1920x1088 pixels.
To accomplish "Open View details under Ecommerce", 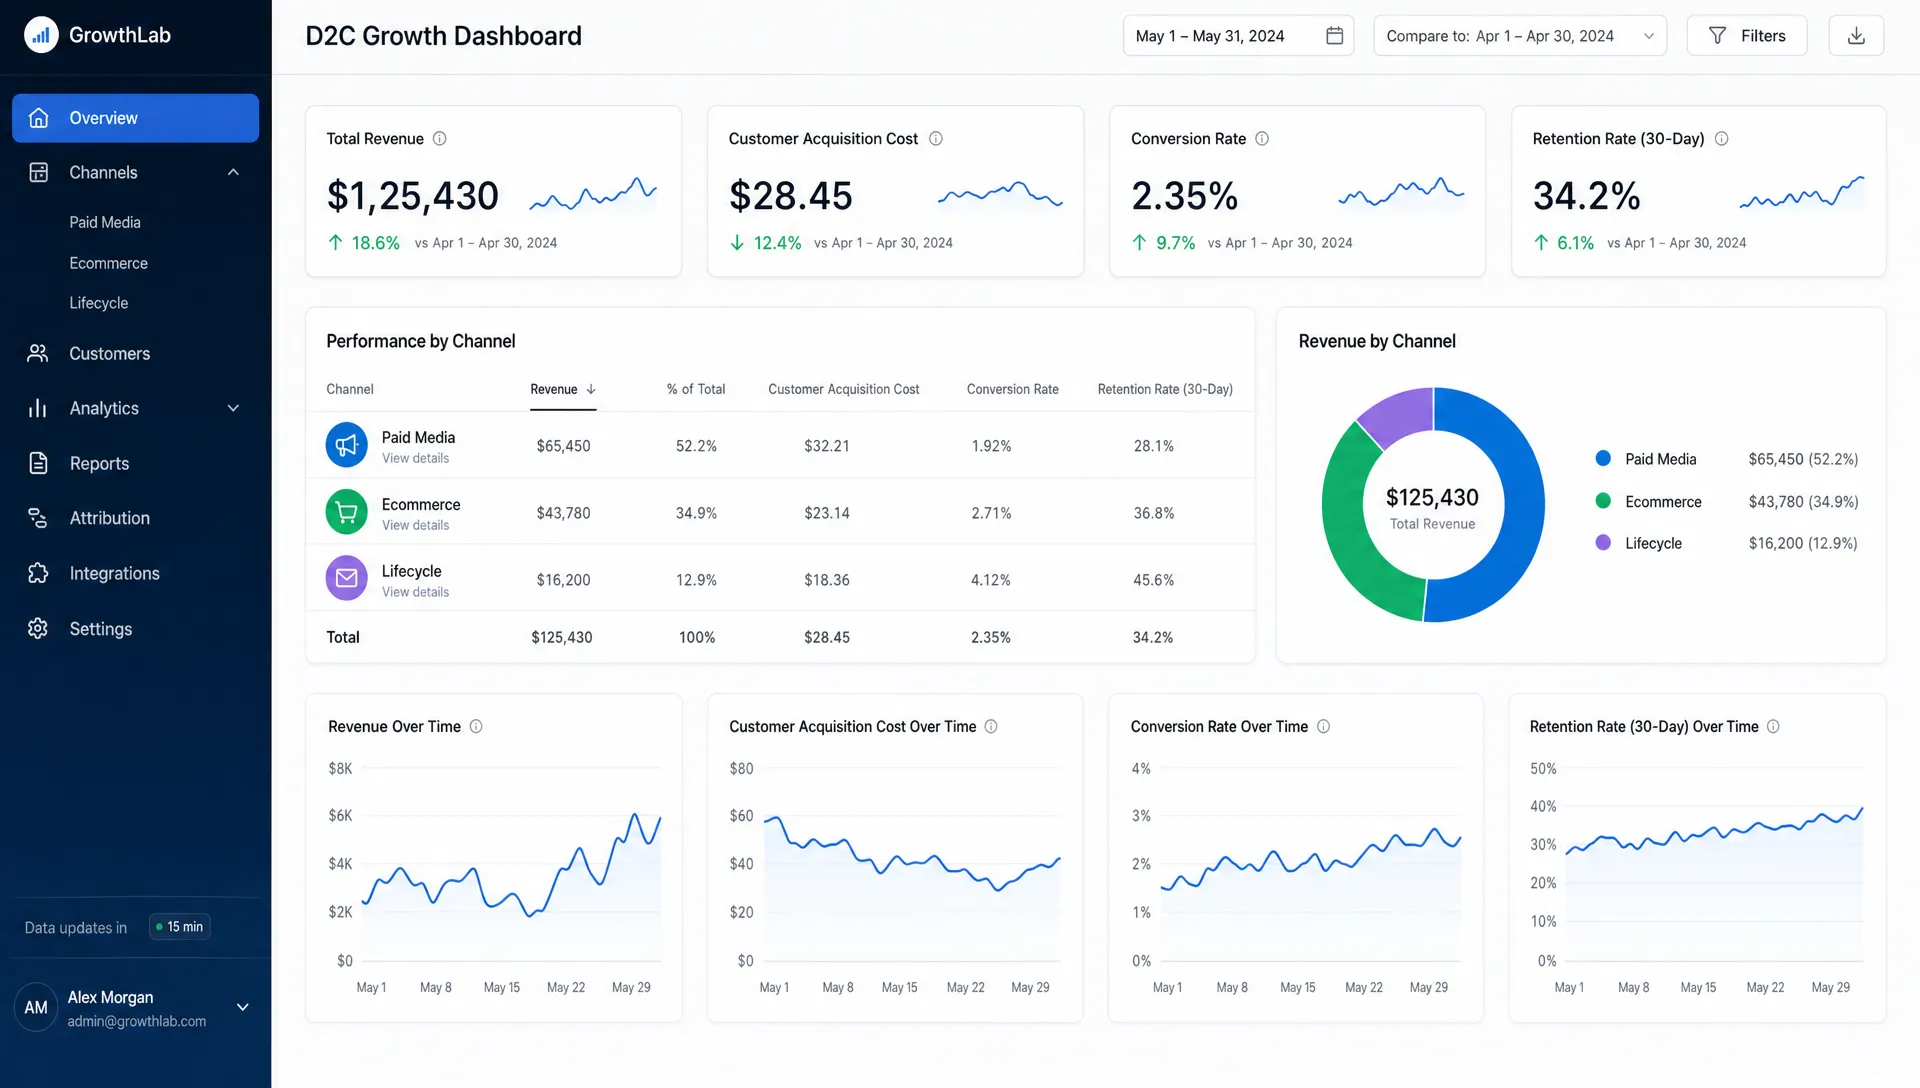I will 415,526.
